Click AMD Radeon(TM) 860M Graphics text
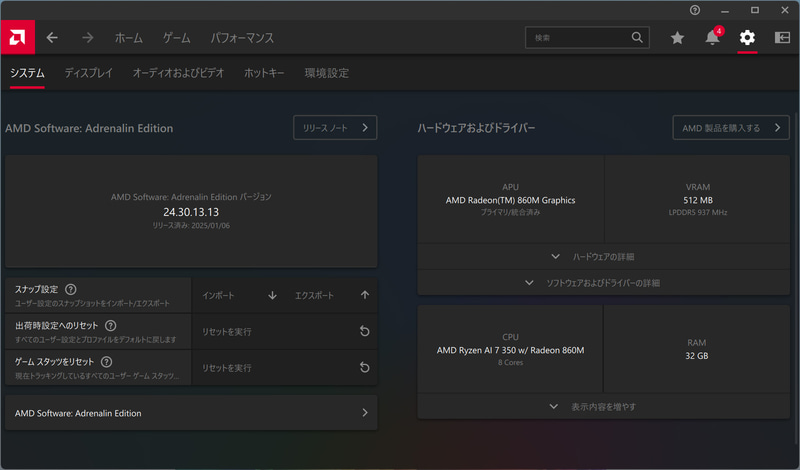This screenshot has width=800, height=470. click(510, 200)
